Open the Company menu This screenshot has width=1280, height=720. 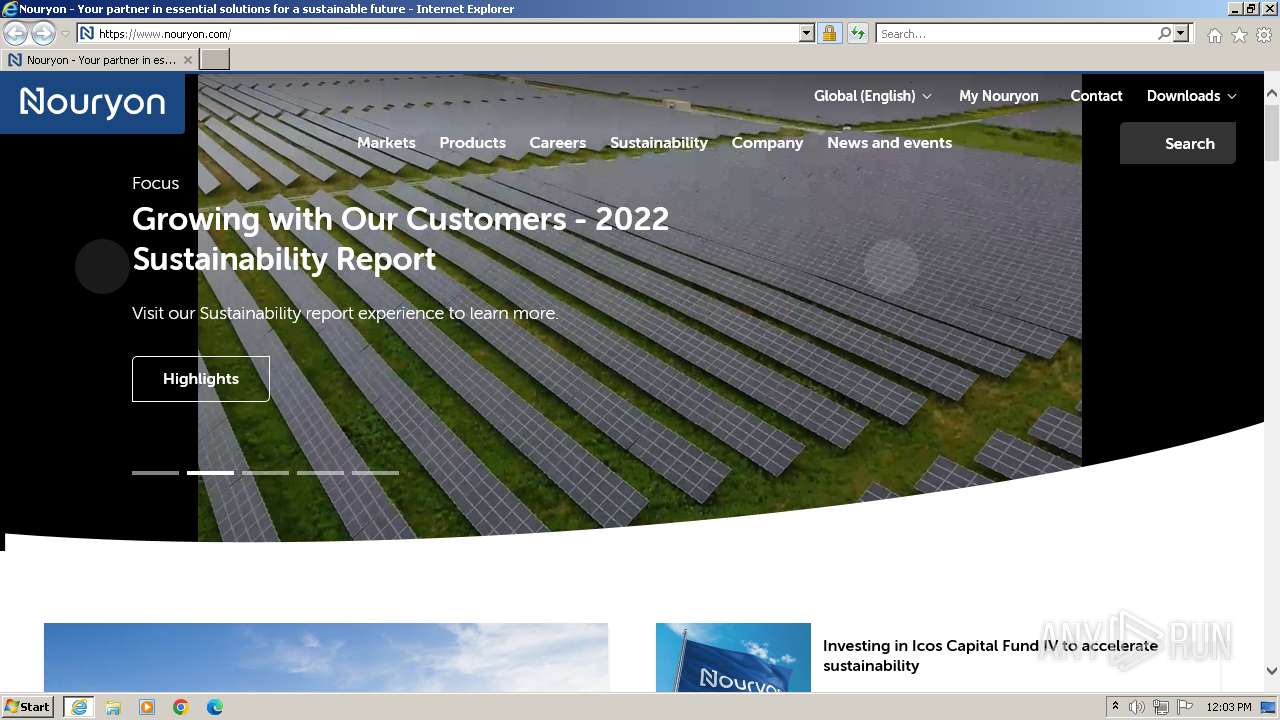[x=767, y=143]
